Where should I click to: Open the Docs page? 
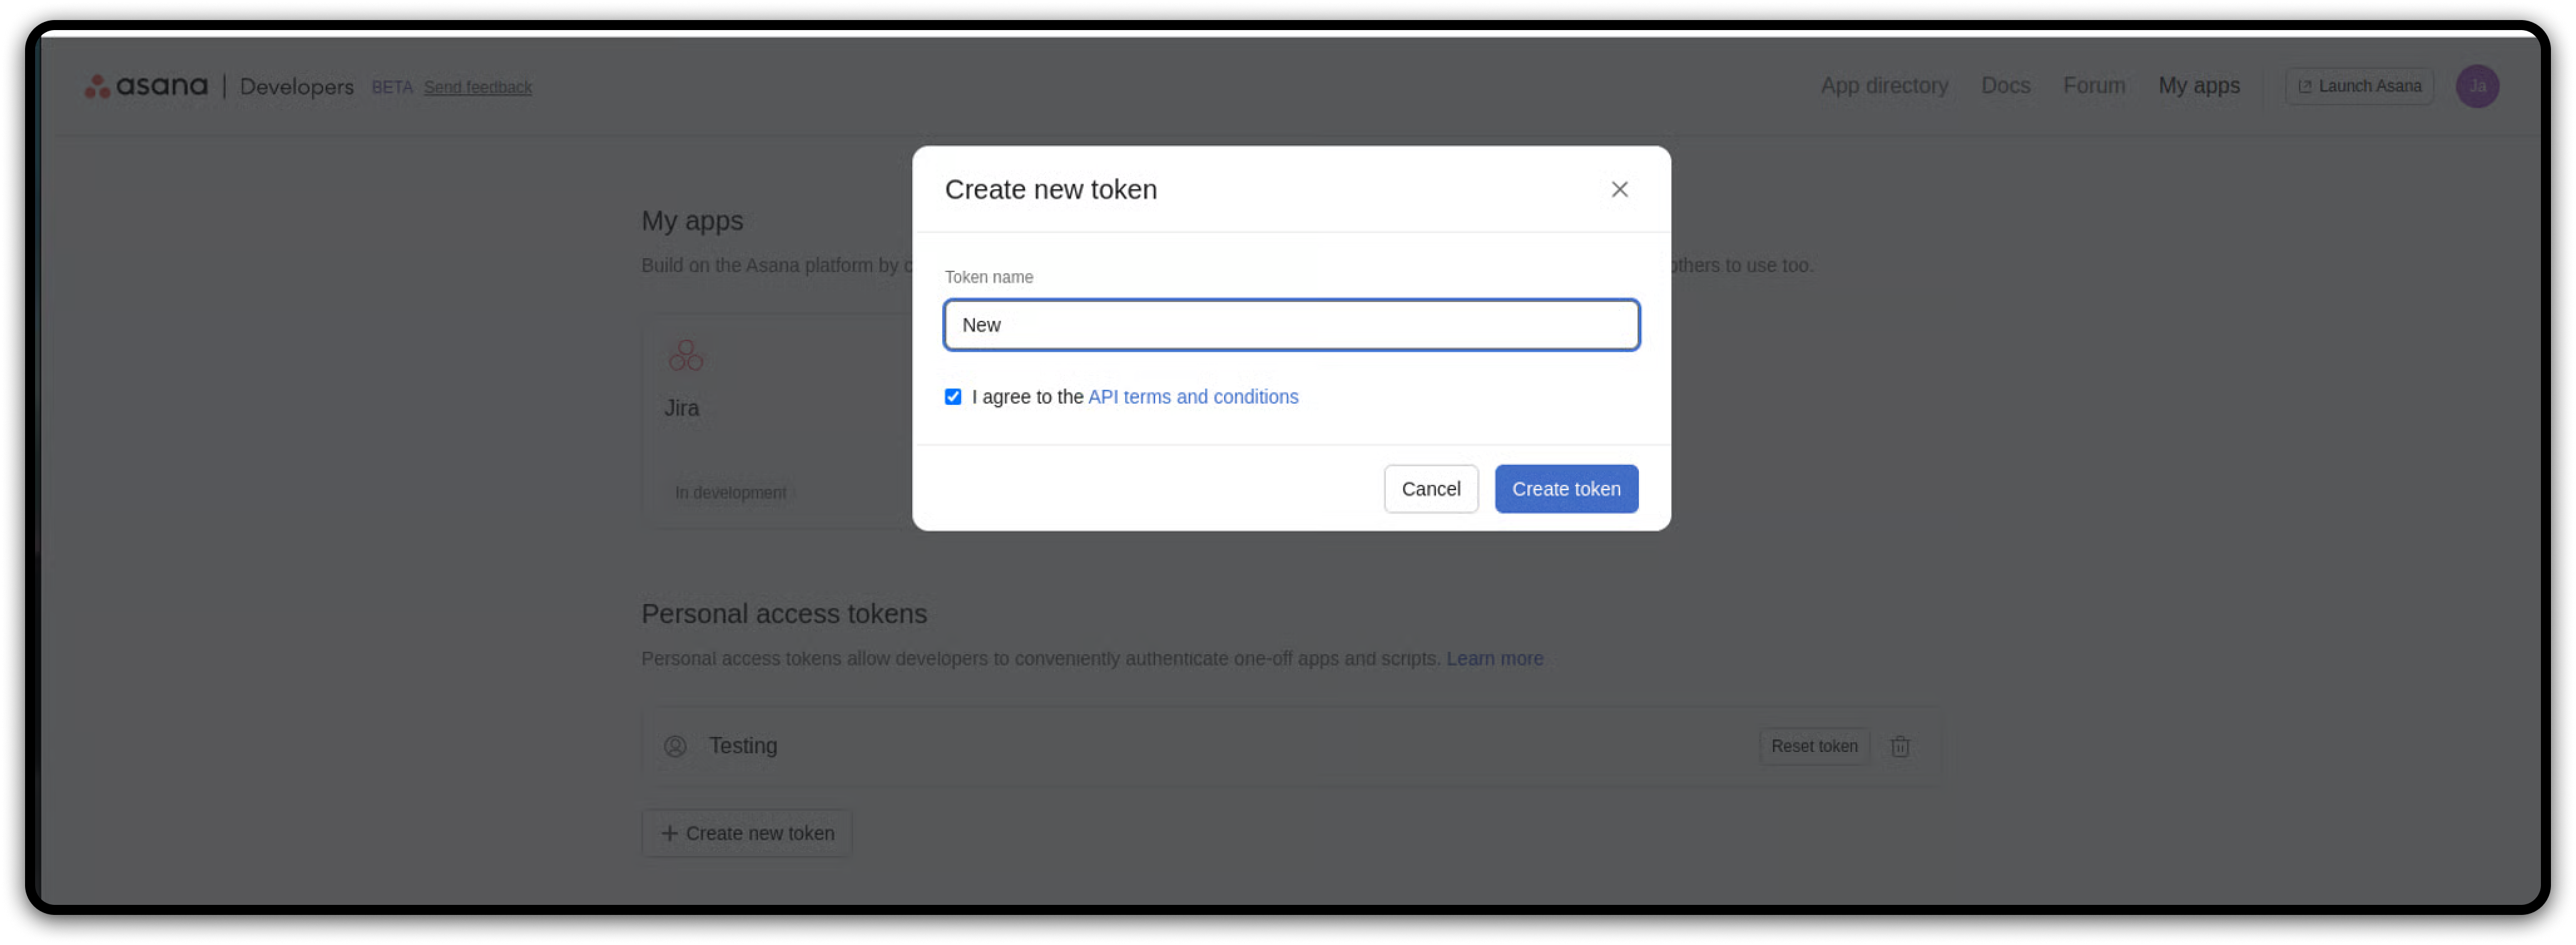pos(2005,86)
